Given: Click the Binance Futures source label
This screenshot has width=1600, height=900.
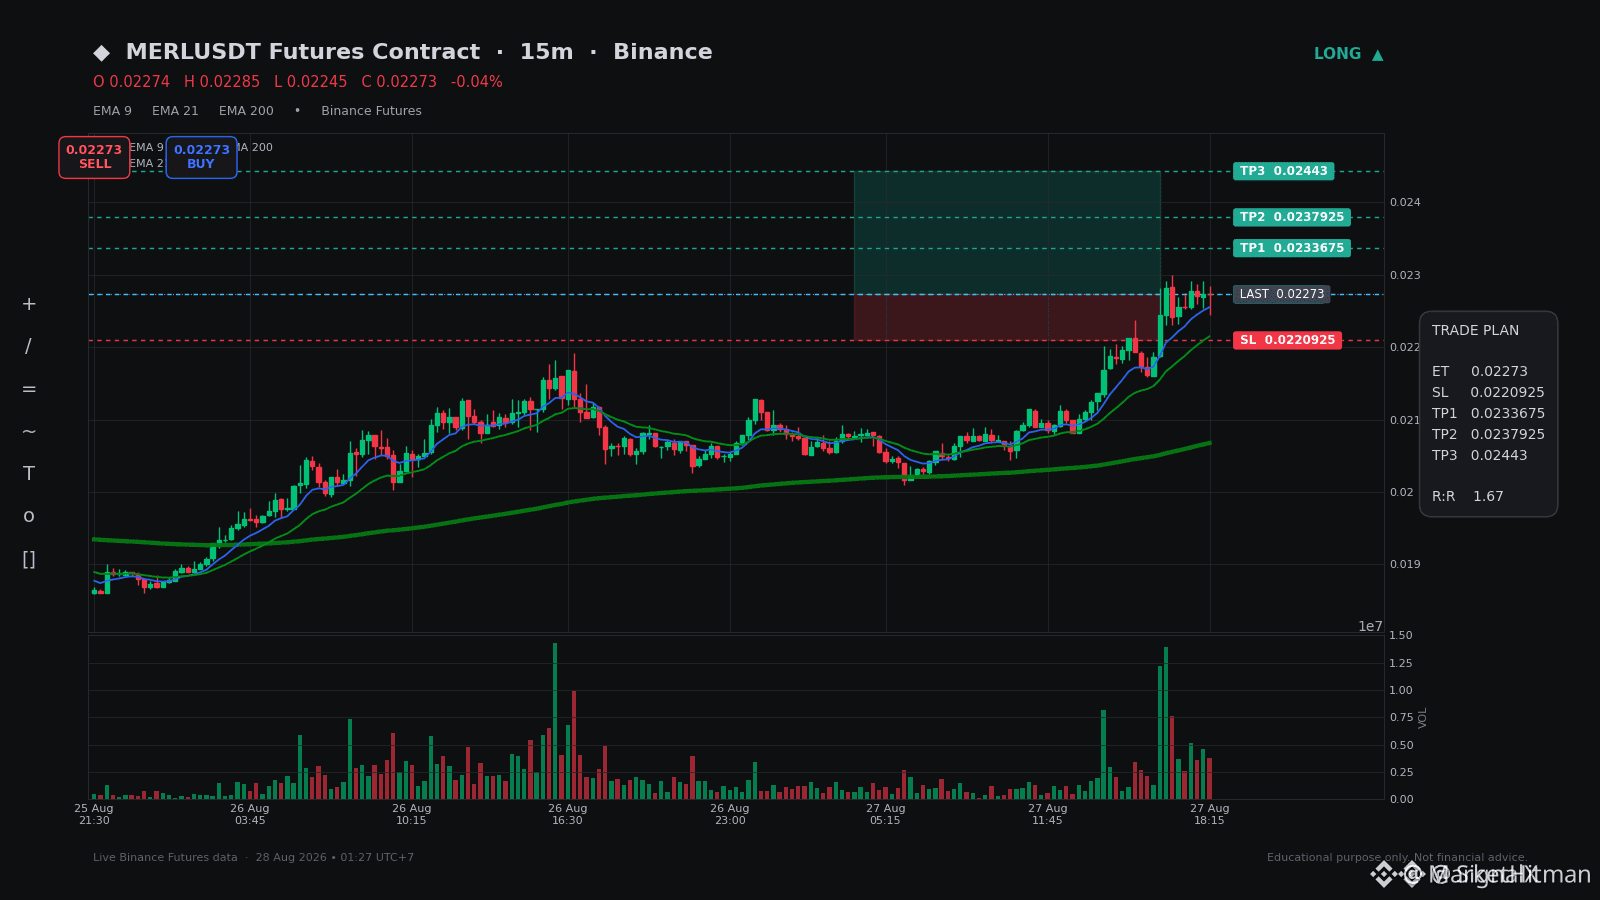Looking at the screenshot, I should click(x=371, y=111).
